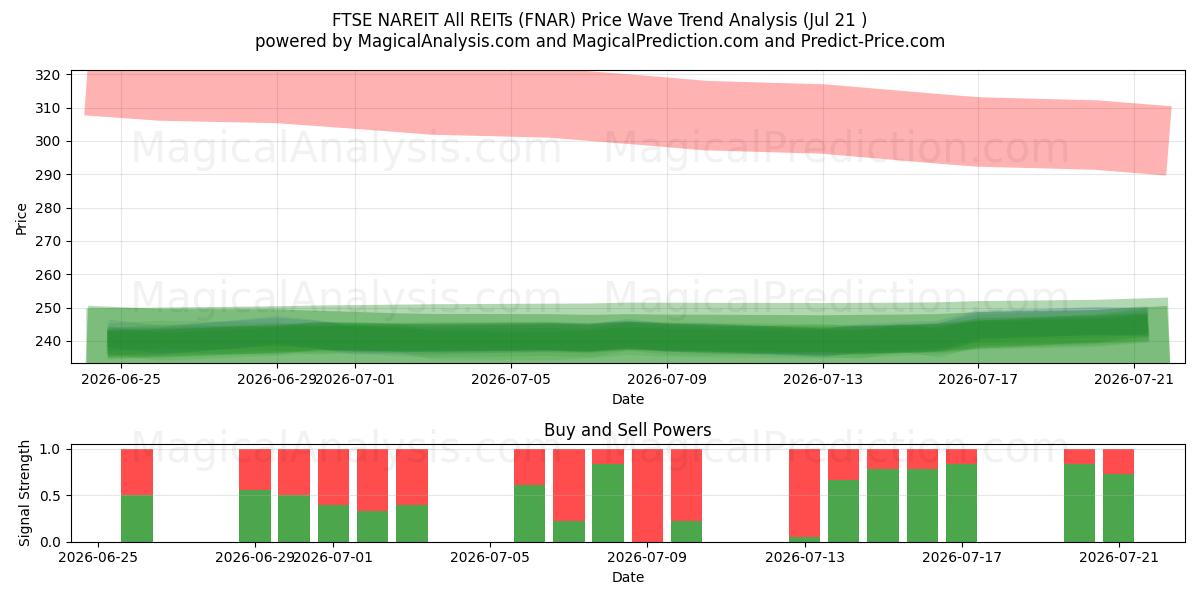Click the 2026-07-09 date tick under the price chart
The image size is (1200, 600).
(x=667, y=379)
